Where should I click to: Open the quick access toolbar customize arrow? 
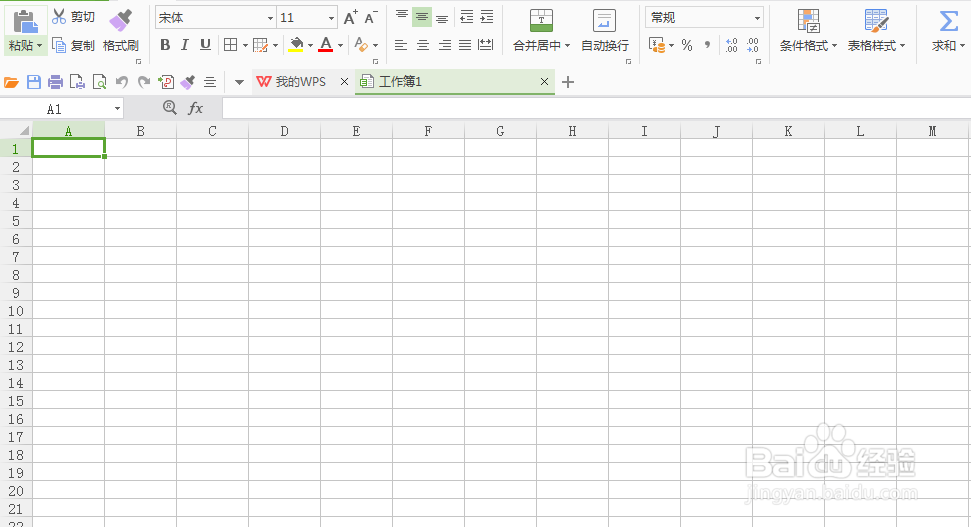(x=239, y=82)
